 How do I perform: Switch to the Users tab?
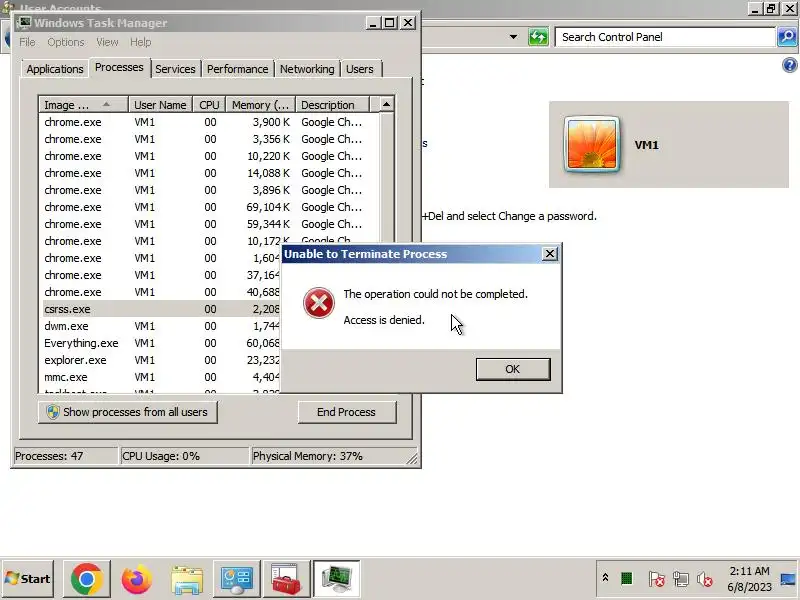point(360,69)
